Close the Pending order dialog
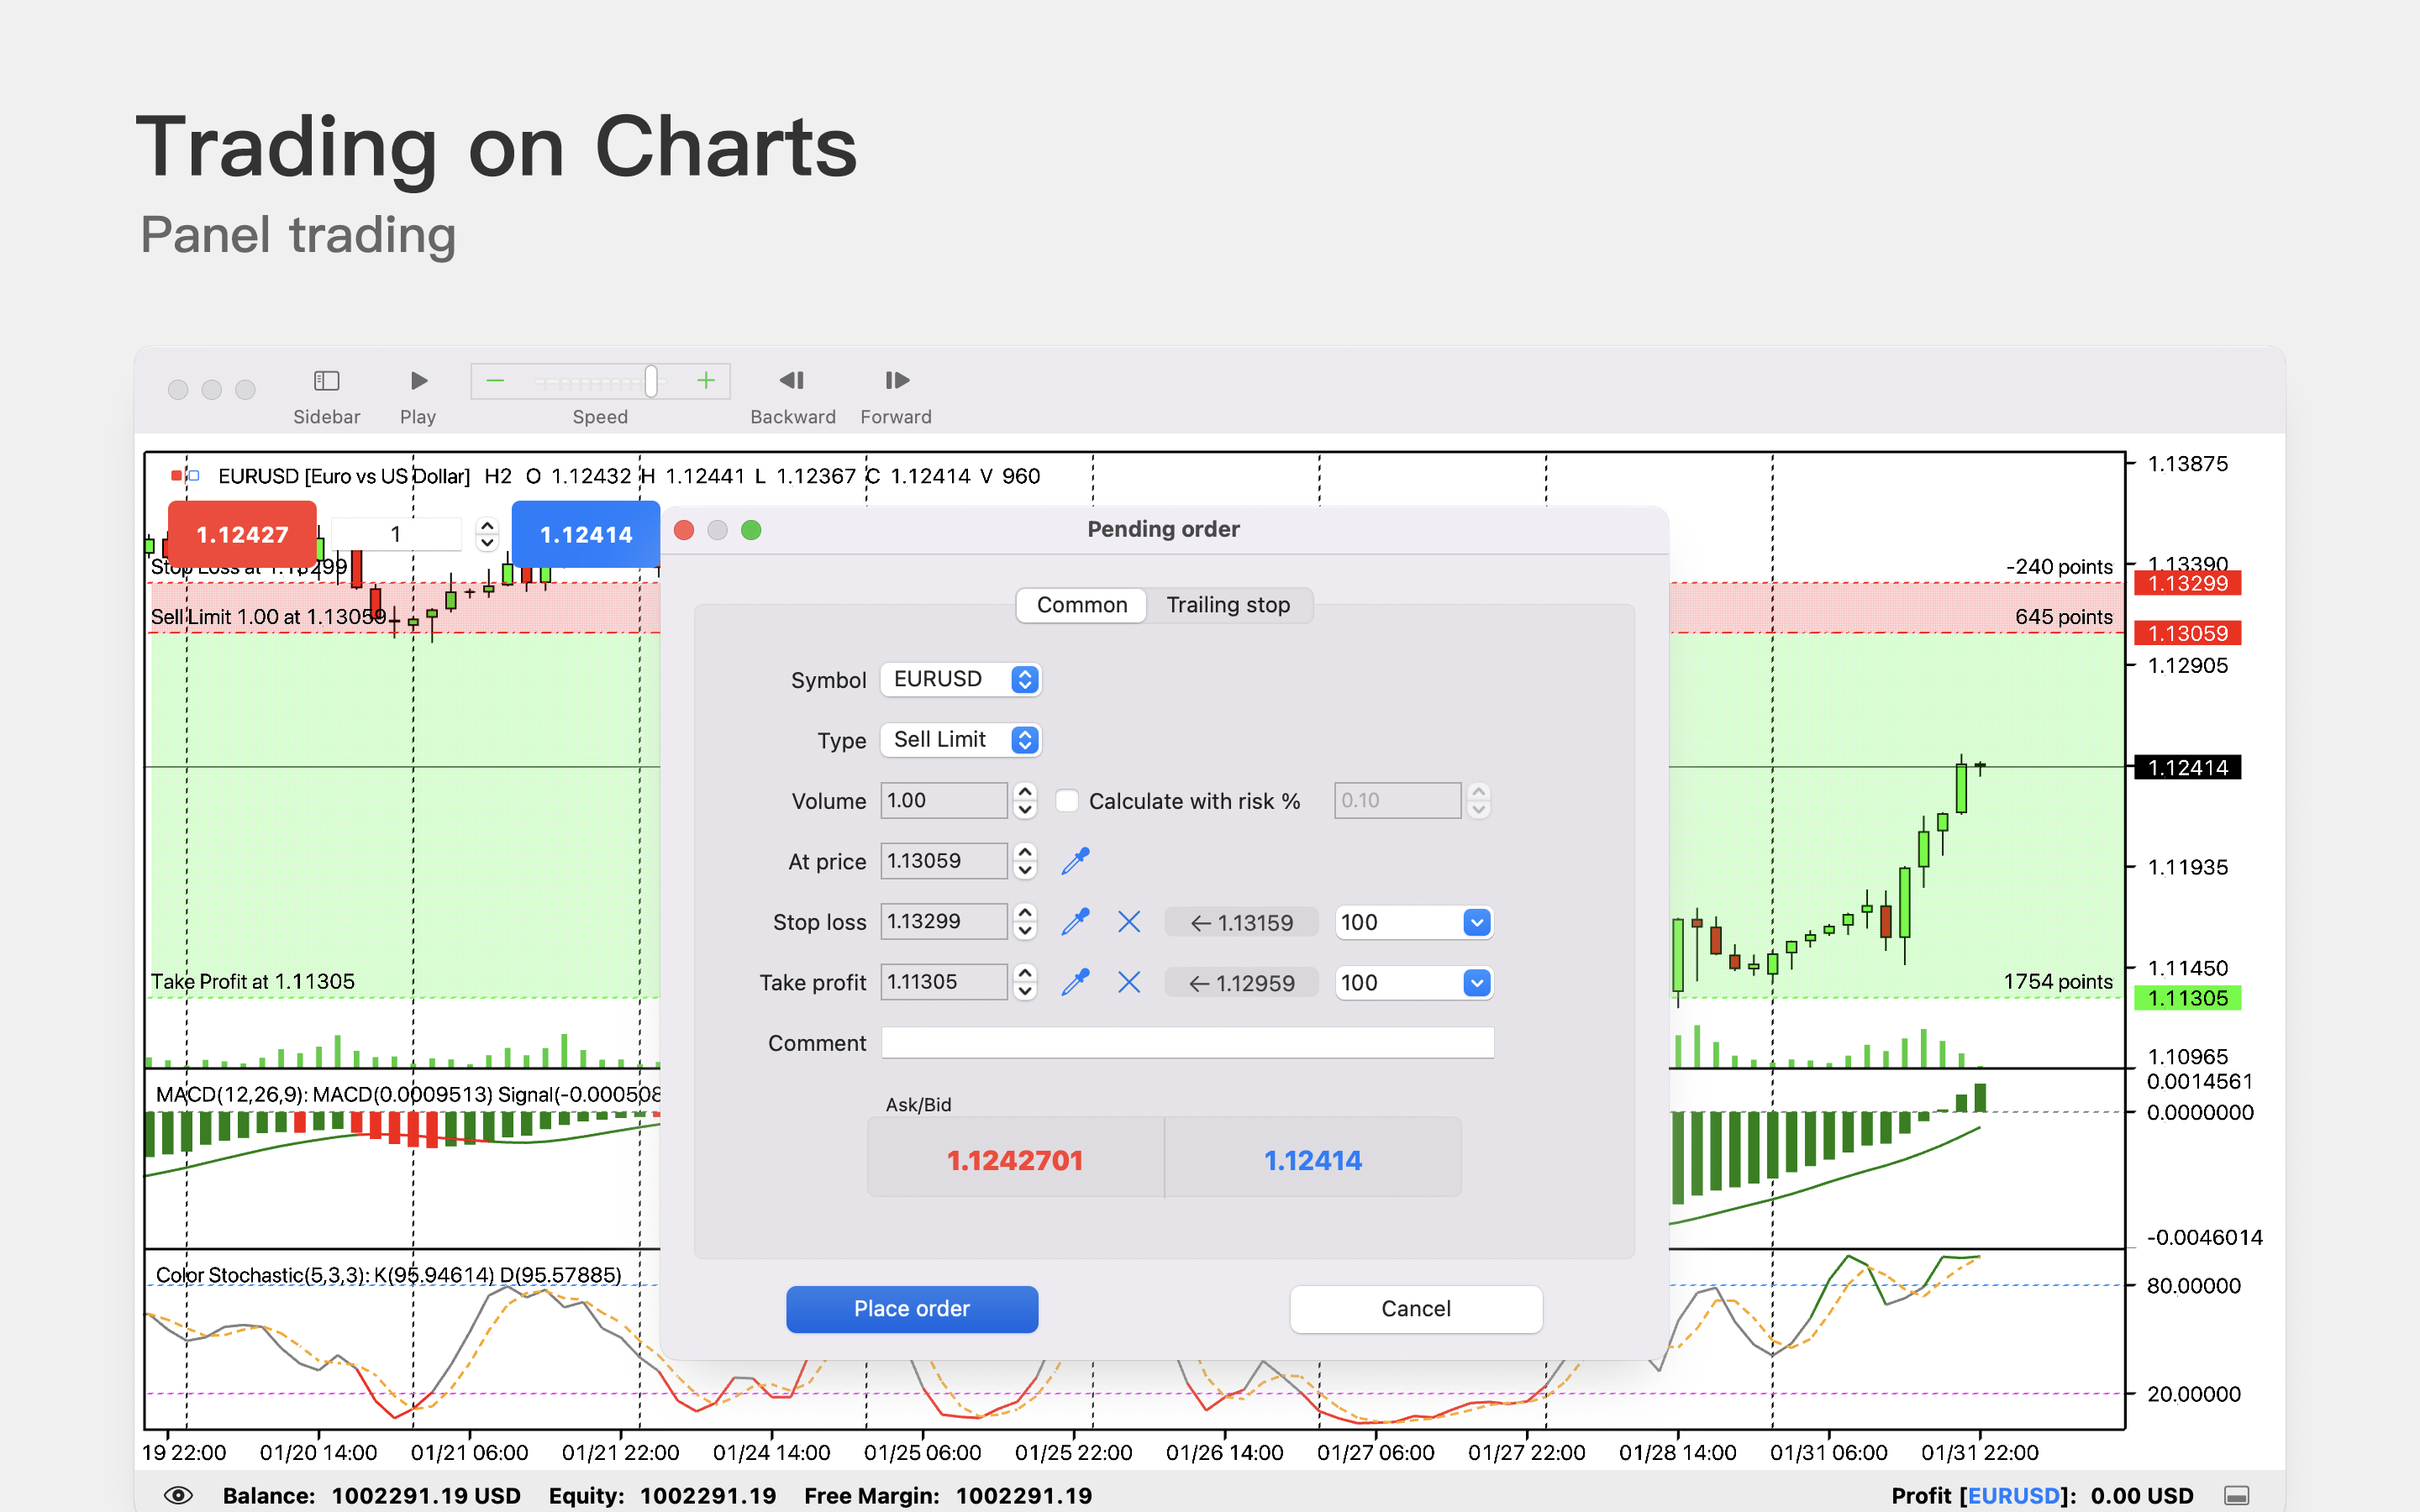 click(684, 530)
